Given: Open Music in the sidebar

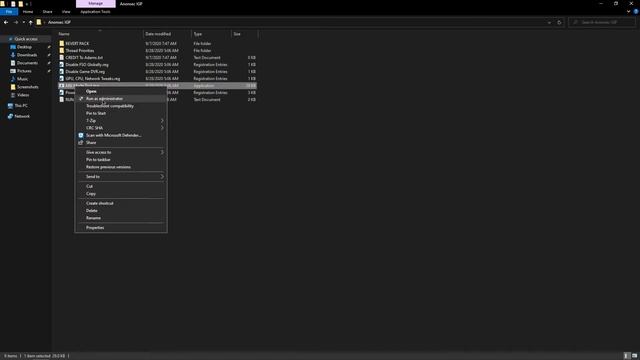Looking at the screenshot, I should [22, 79].
